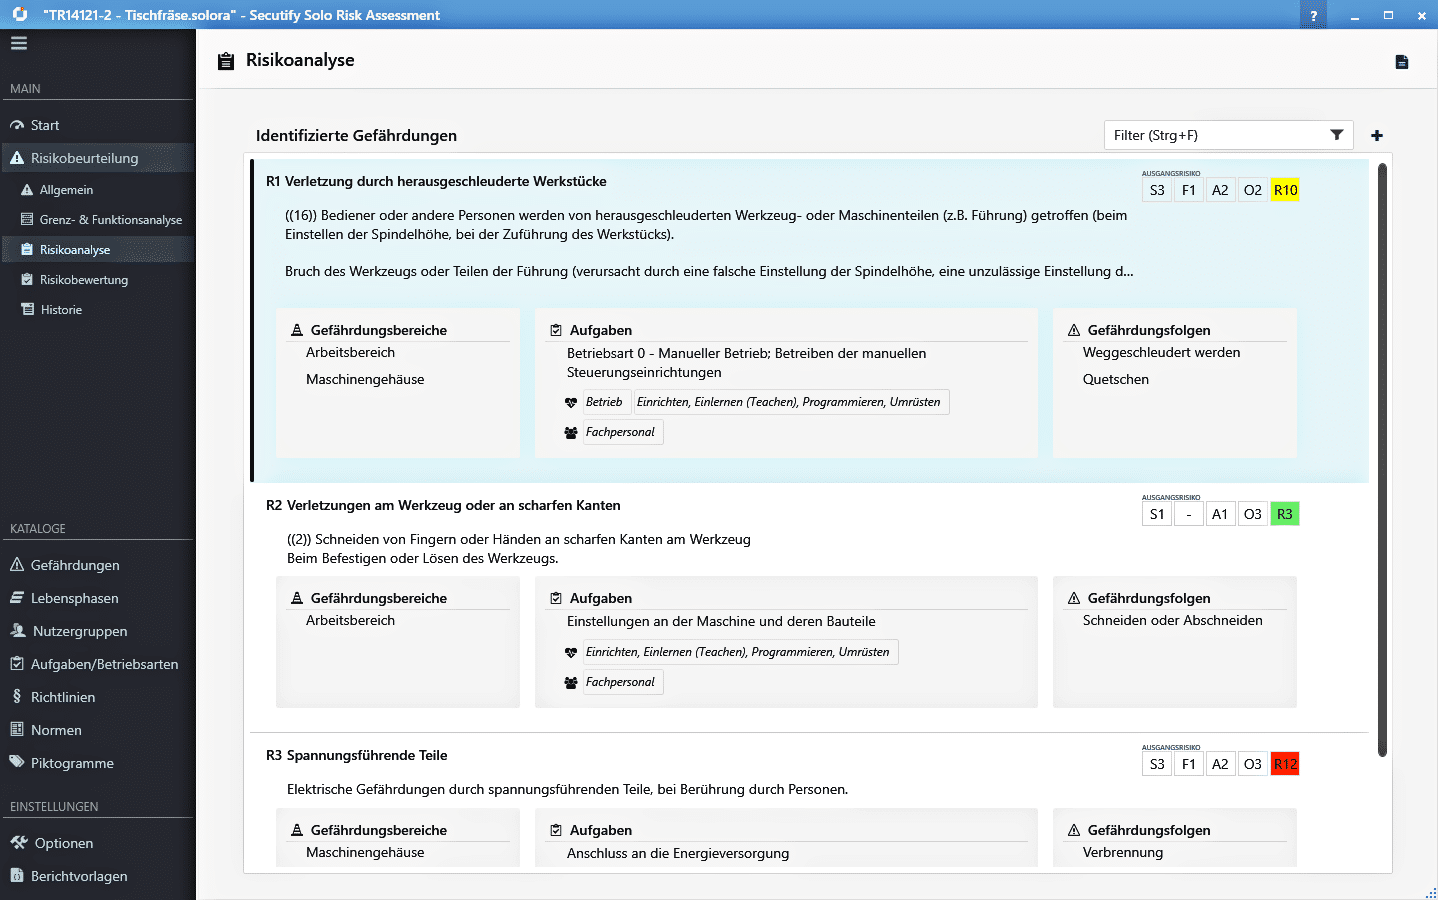Click the Identifizierte Gefährdungen heading
Image resolution: width=1438 pixels, height=900 pixels.
[356, 135]
